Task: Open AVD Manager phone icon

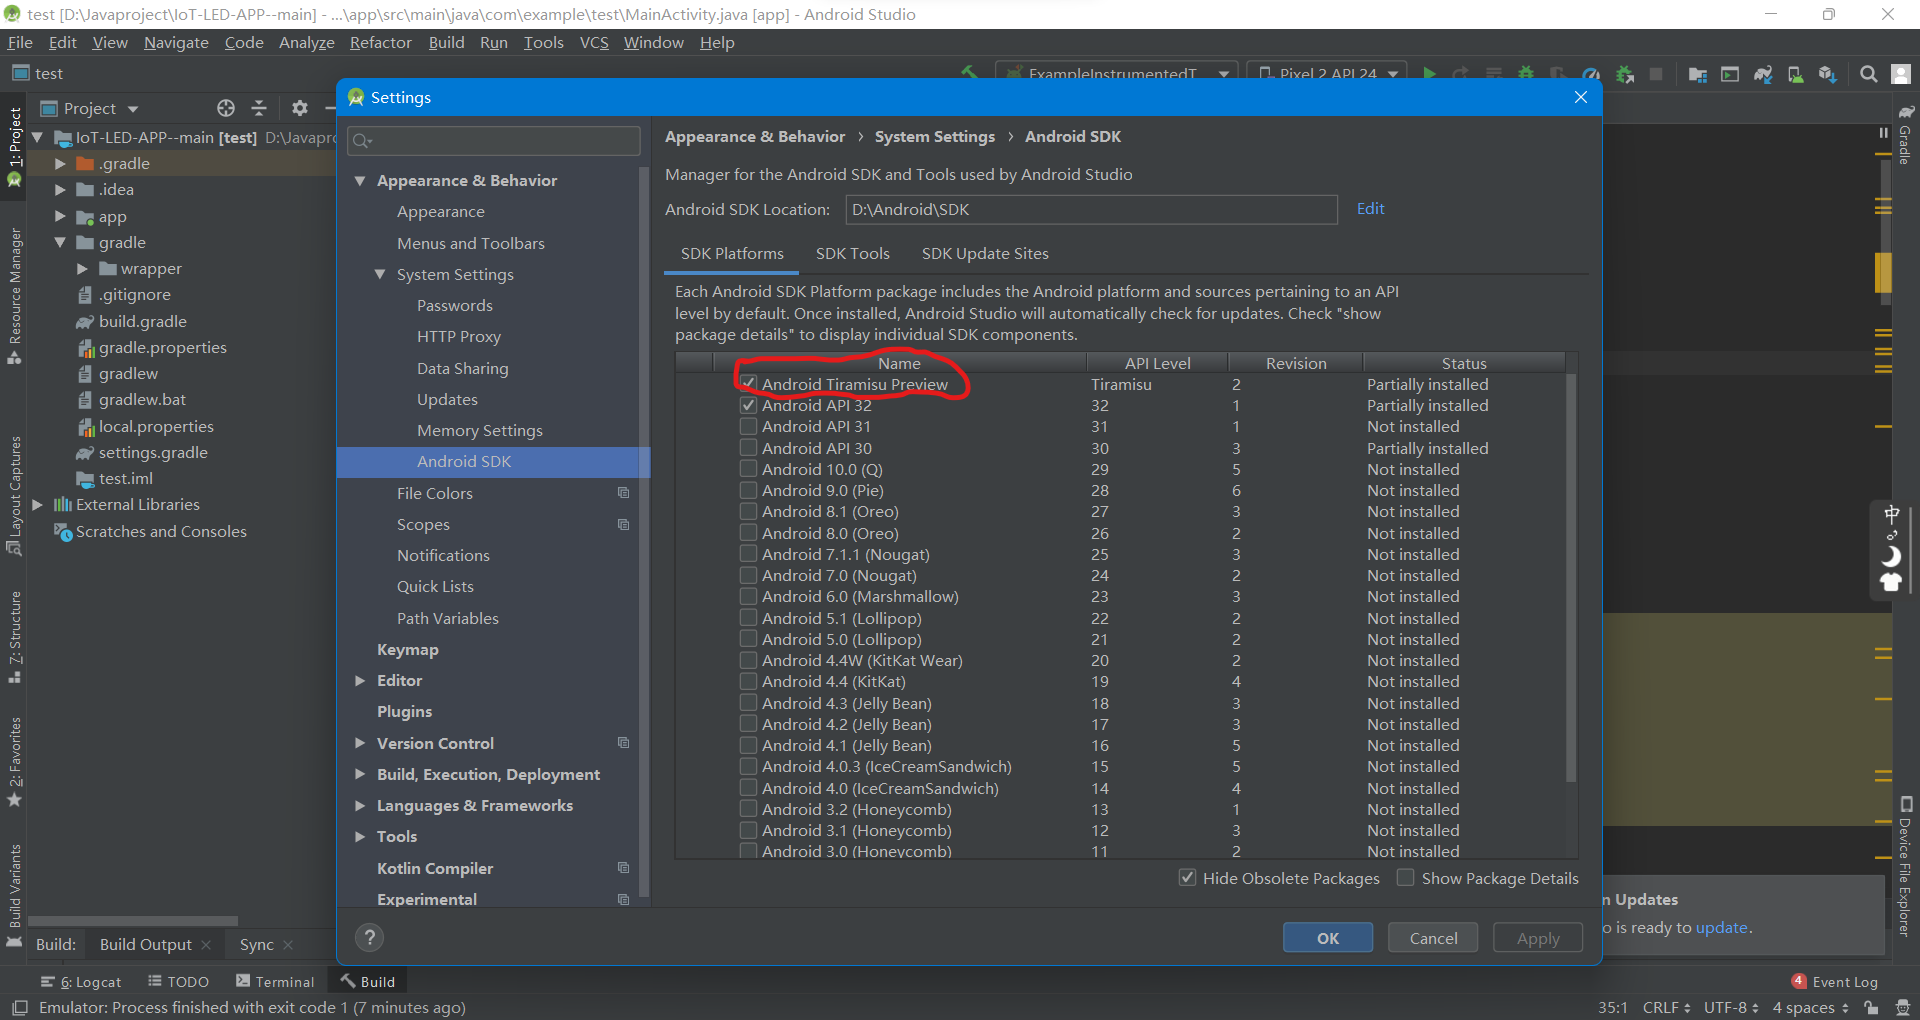Action: pos(1796,74)
